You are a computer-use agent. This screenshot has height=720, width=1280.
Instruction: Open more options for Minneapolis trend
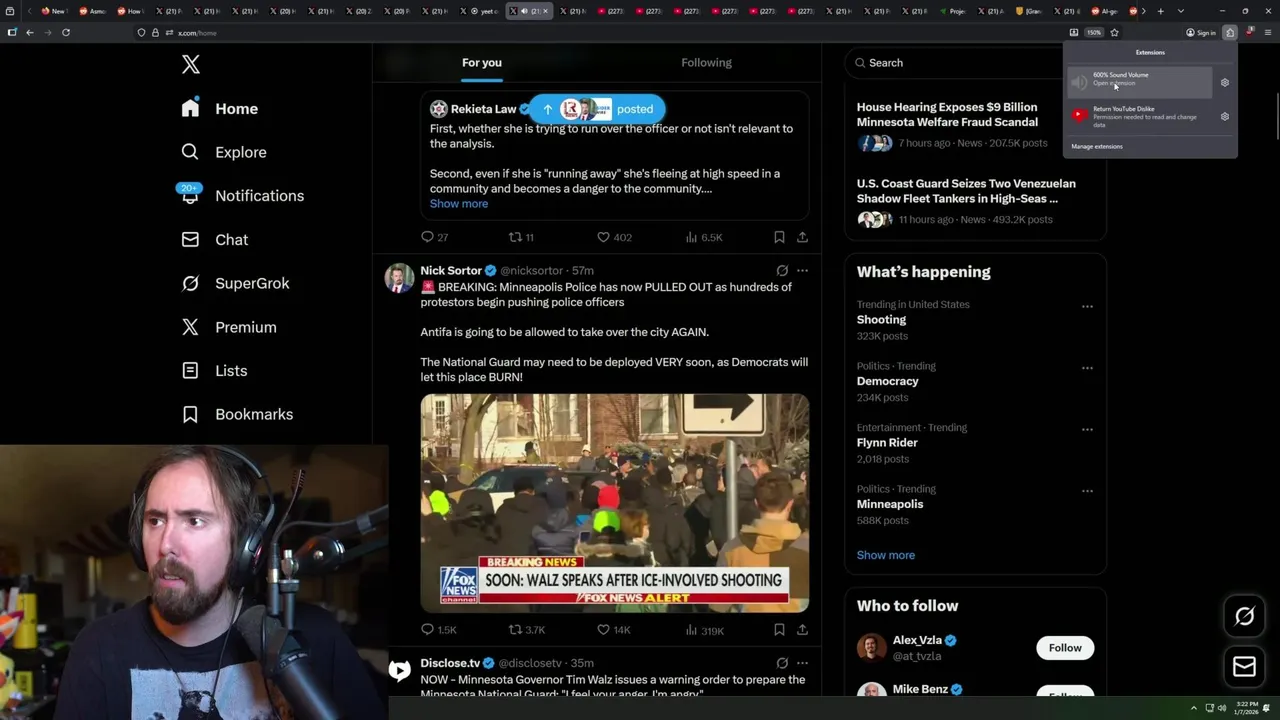pos(1087,491)
